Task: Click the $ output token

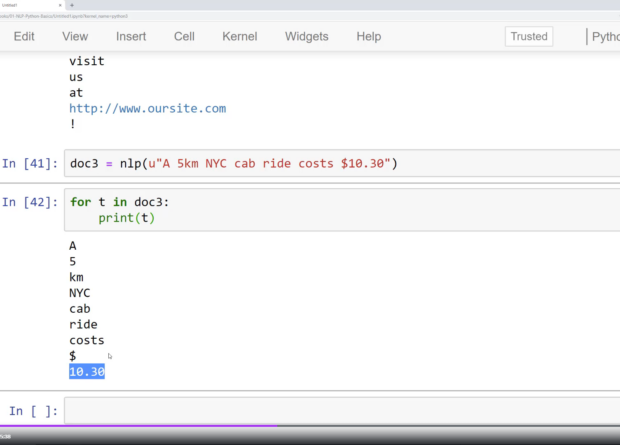Action: coord(73,356)
